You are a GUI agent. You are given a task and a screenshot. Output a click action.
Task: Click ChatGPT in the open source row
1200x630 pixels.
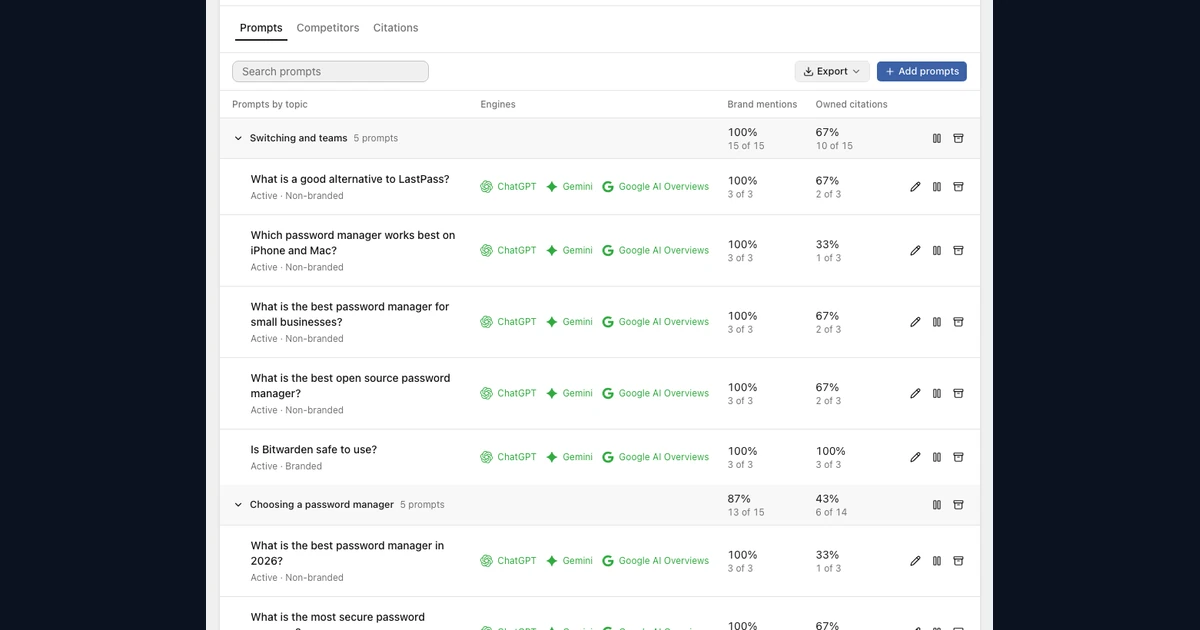508,394
